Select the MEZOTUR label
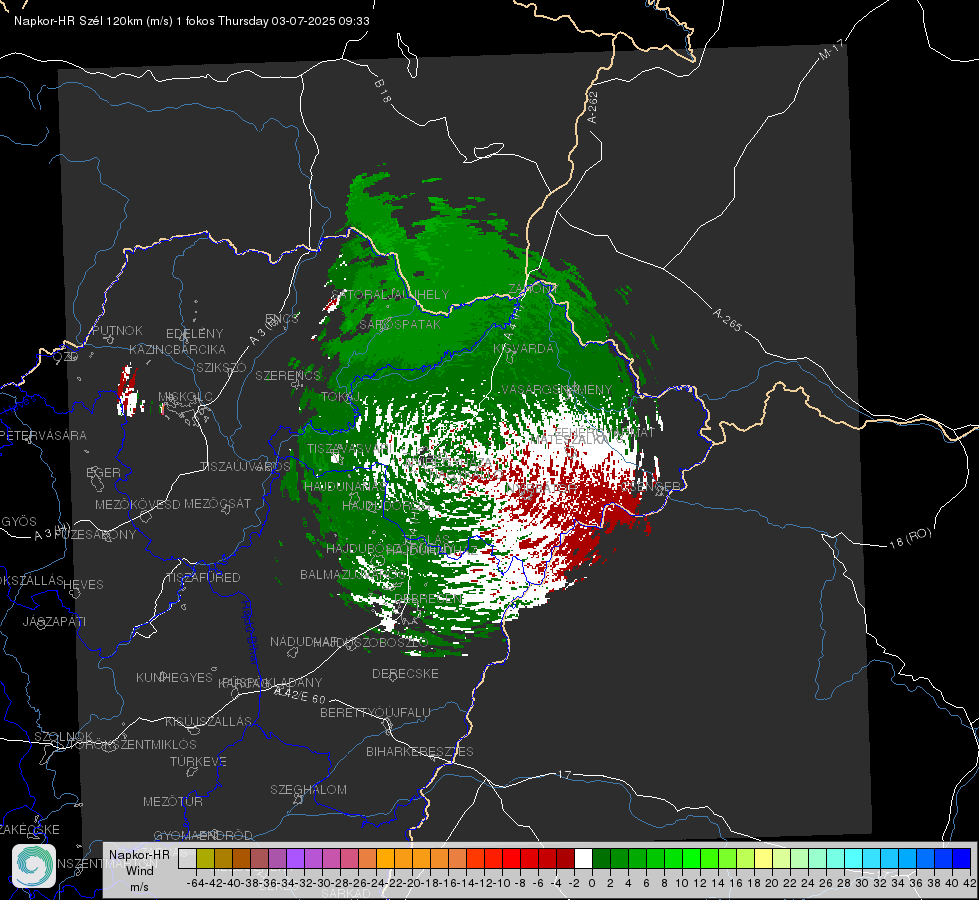This screenshot has height=900, width=979. click(172, 801)
